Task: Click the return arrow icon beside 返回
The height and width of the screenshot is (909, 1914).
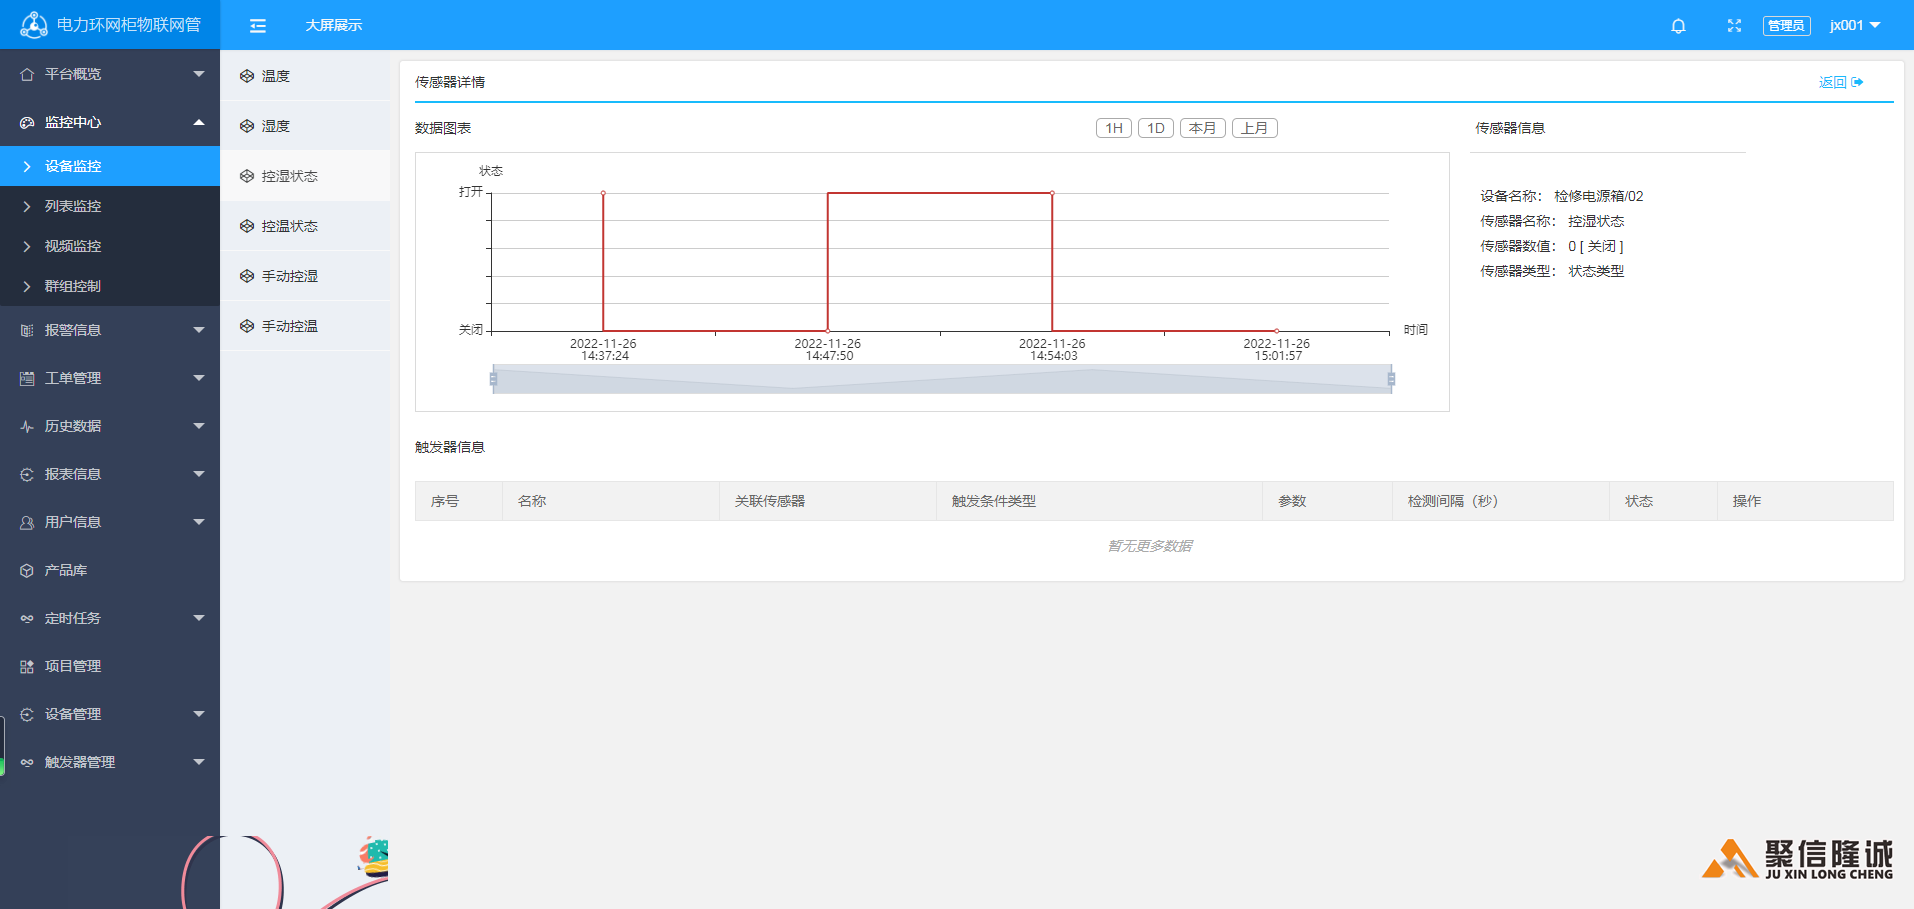Action: 1857,82
